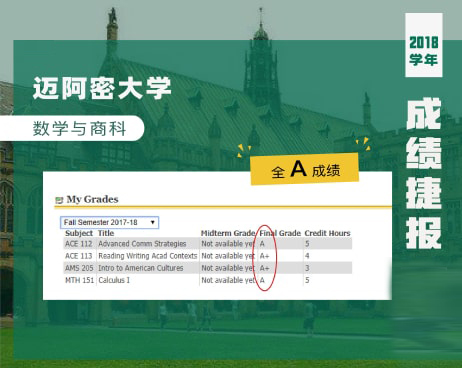Click Reading Writing Acad Contexts title

pyautogui.click(x=148, y=256)
